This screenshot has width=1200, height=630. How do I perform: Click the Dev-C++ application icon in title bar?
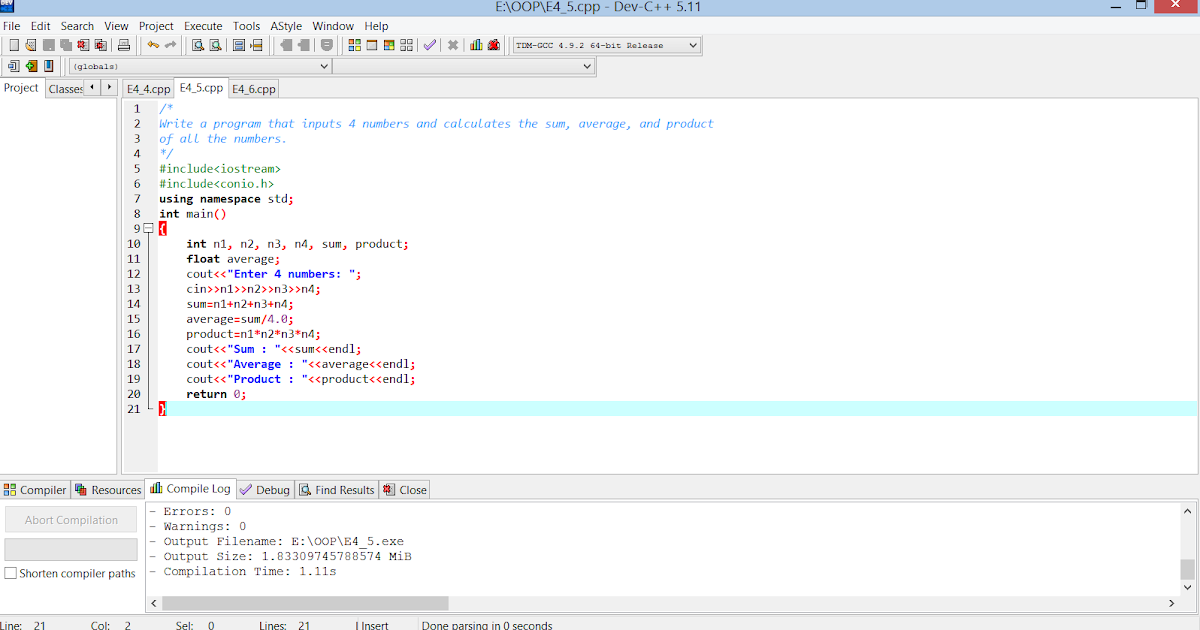(x=7, y=6)
